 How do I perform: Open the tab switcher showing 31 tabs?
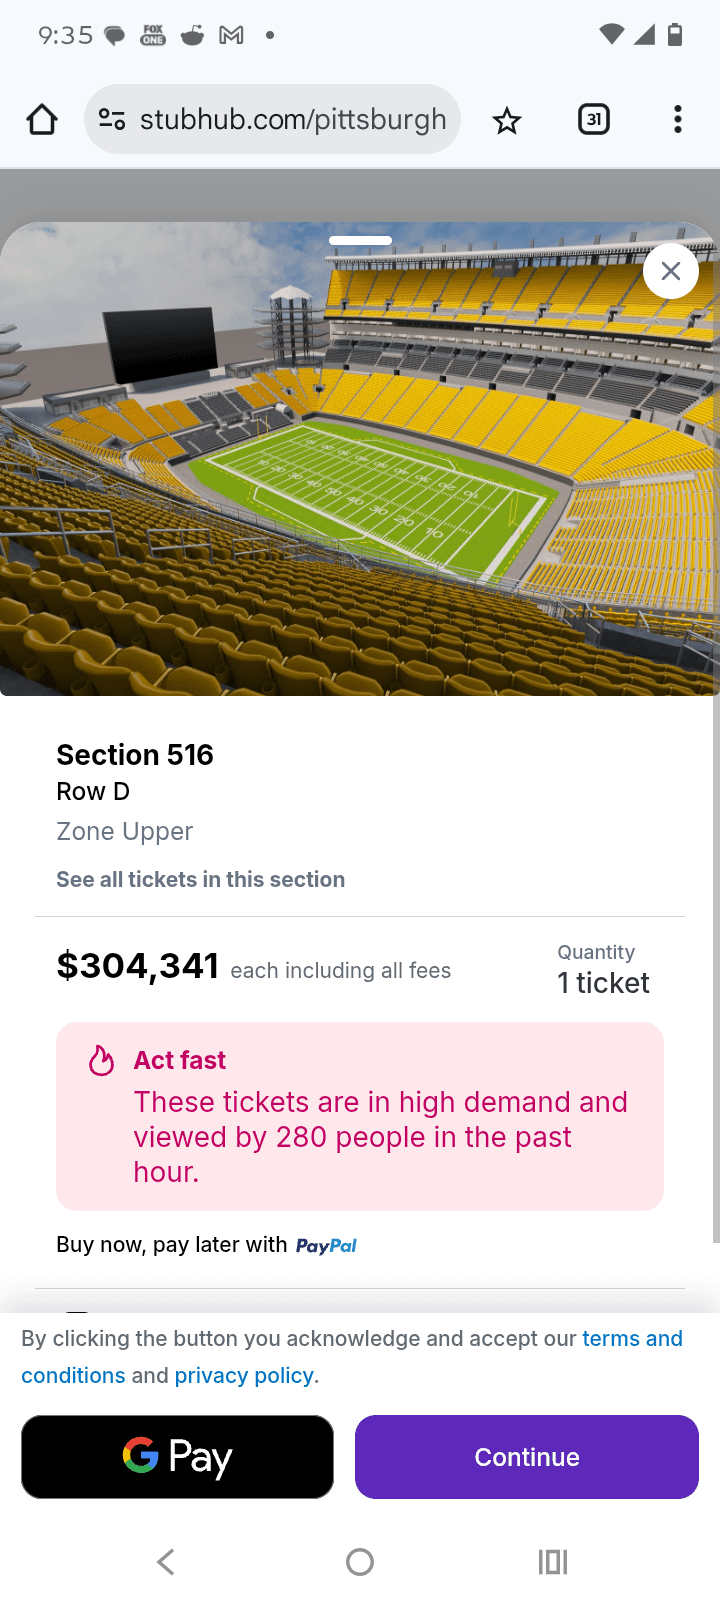[x=594, y=120]
